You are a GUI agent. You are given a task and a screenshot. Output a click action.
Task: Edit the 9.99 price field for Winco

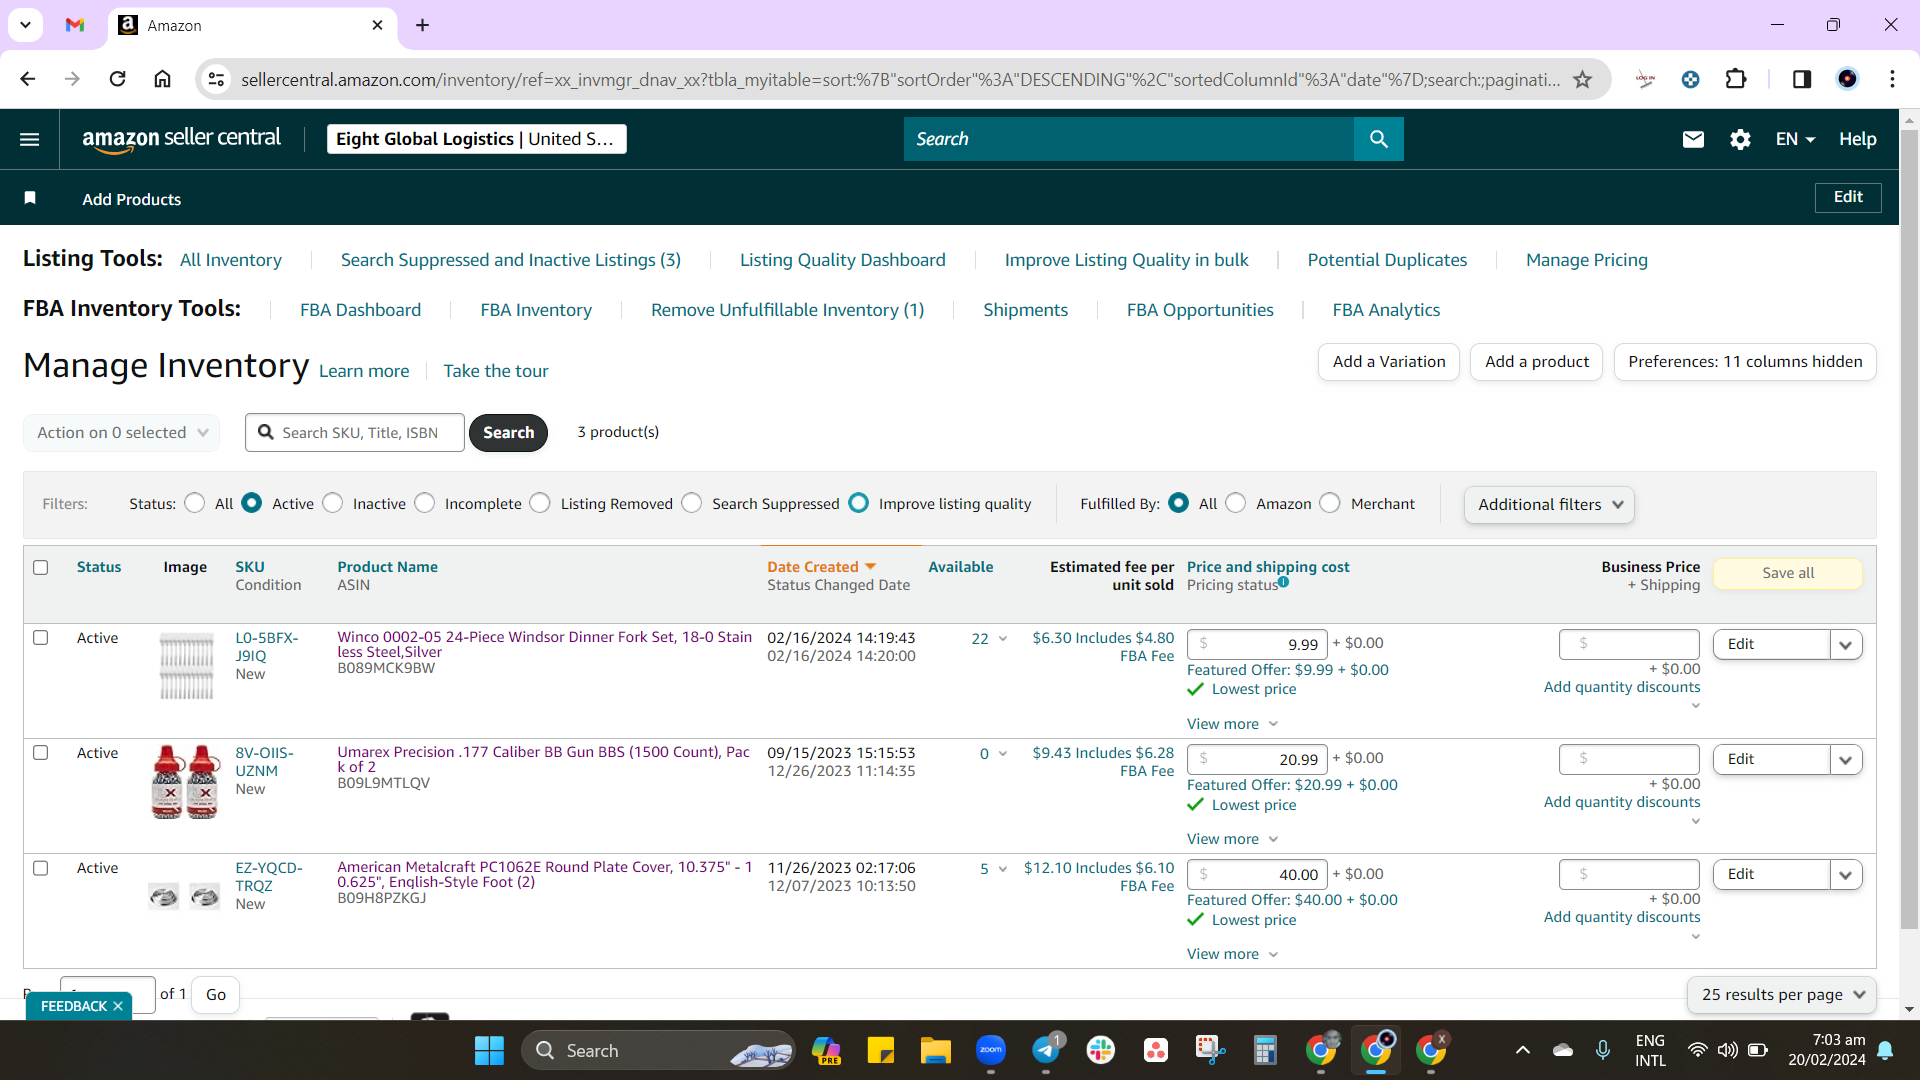(1257, 645)
